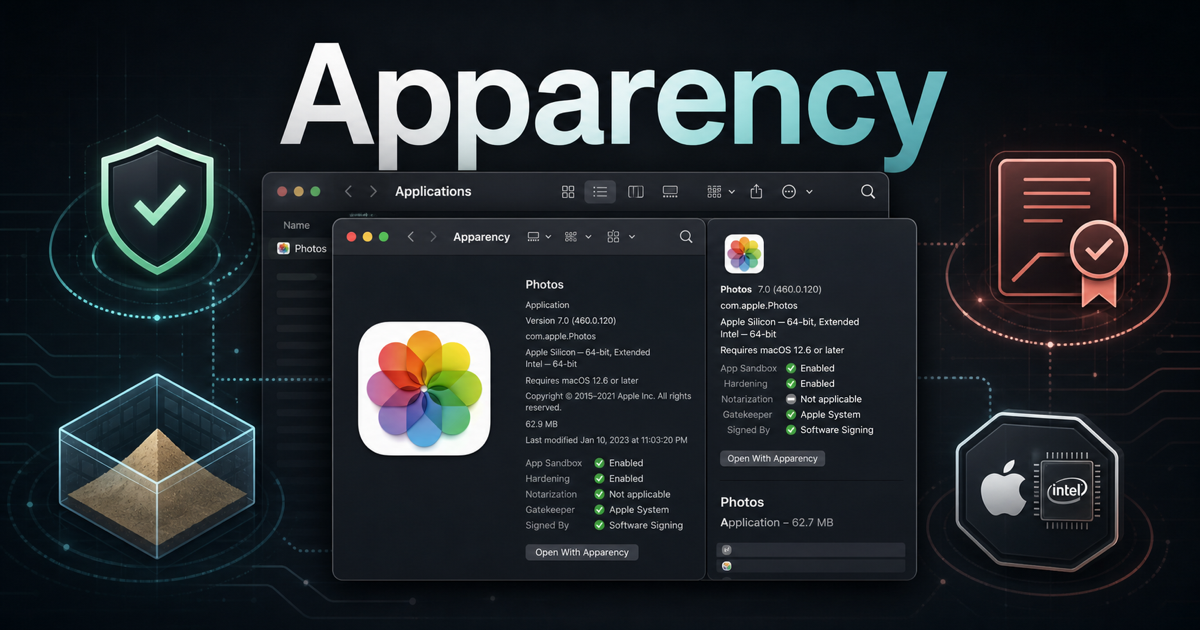Image resolution: width=1200 pixels, height=630 pixels.
Task: Click the small Photos icon in the file list
Action: click(283, 248)
